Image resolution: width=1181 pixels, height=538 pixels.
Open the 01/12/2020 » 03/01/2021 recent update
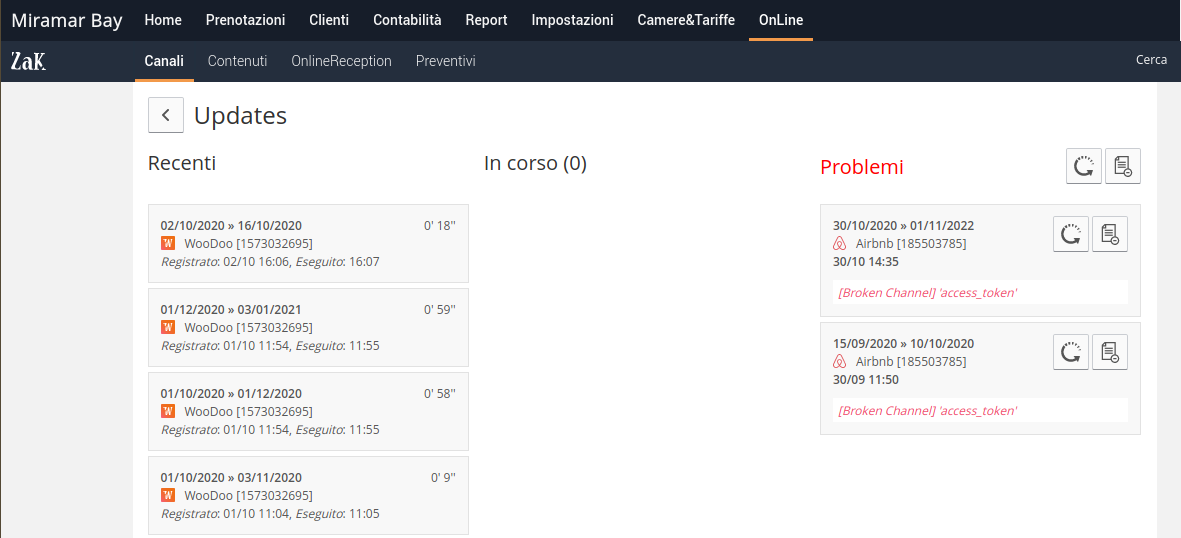[308, 328]
